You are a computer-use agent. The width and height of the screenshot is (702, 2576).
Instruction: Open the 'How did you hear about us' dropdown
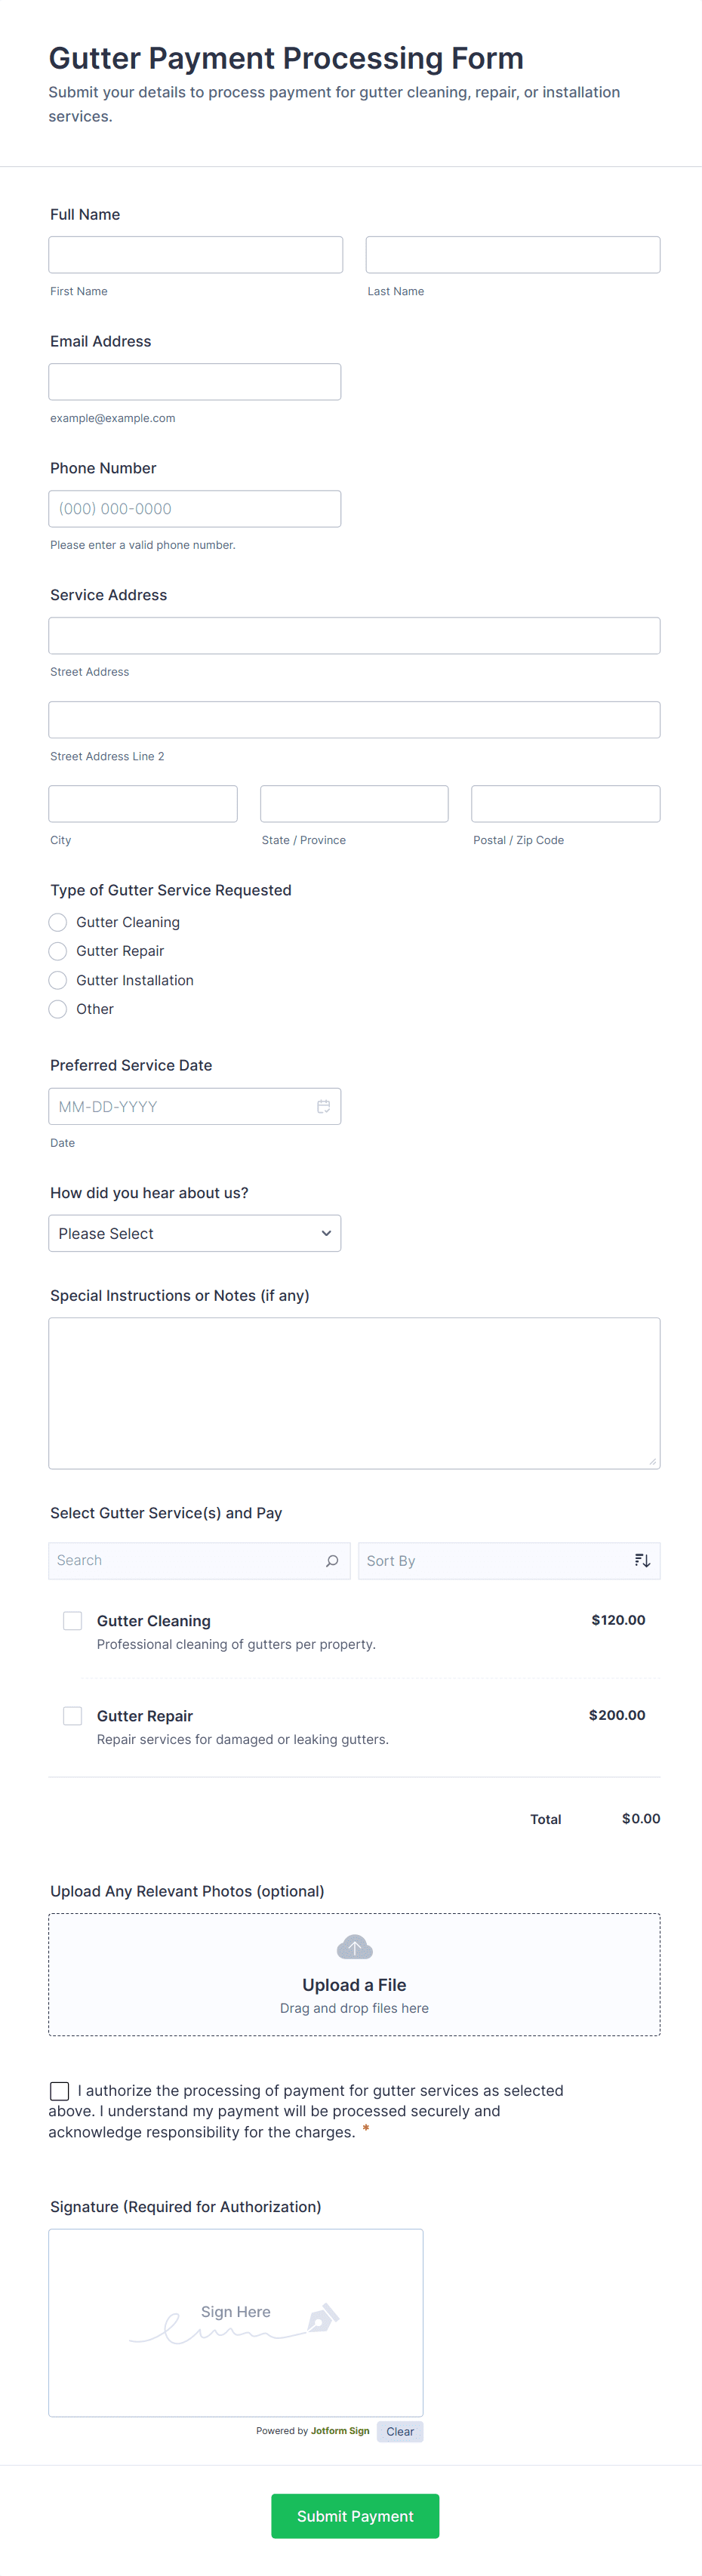pos(195,1233)
